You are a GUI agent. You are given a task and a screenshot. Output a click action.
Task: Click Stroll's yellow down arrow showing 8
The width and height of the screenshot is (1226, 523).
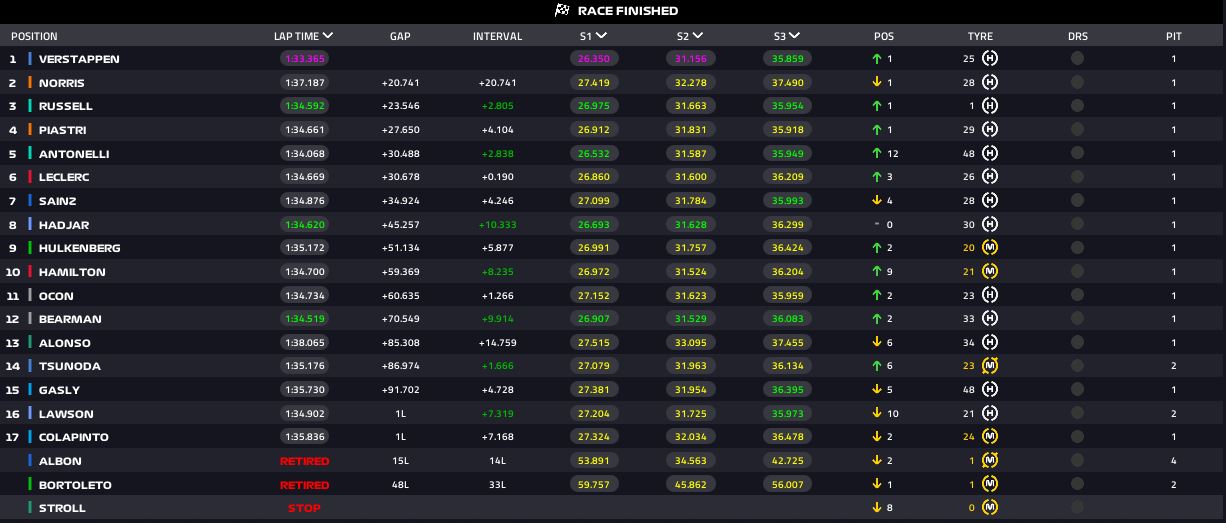[x=877, y=508]
